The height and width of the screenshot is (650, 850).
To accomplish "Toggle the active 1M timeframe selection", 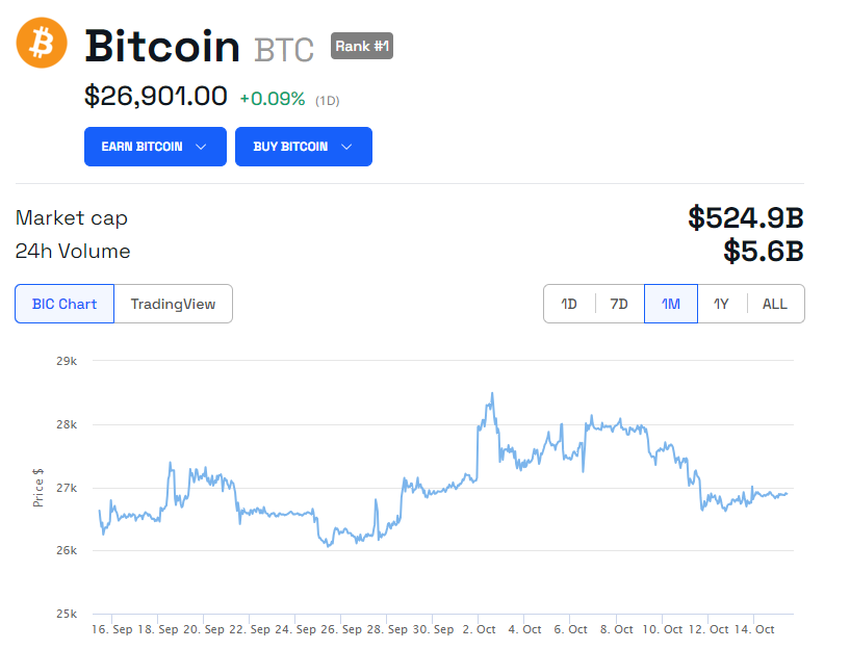I will 670,303.
